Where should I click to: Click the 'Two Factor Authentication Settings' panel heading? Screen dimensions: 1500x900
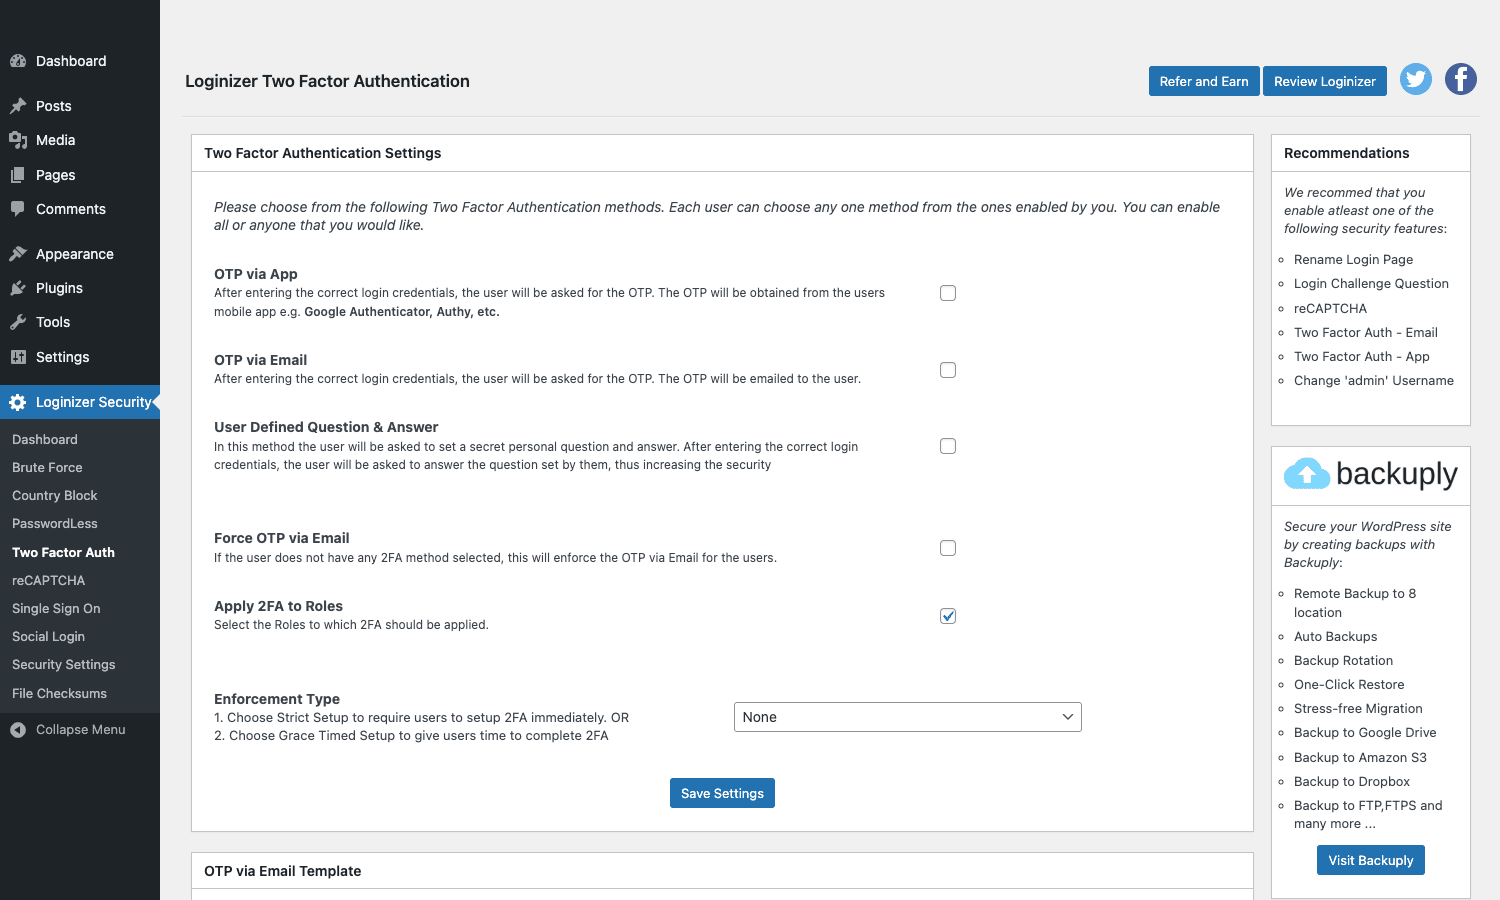pos(323,153)
